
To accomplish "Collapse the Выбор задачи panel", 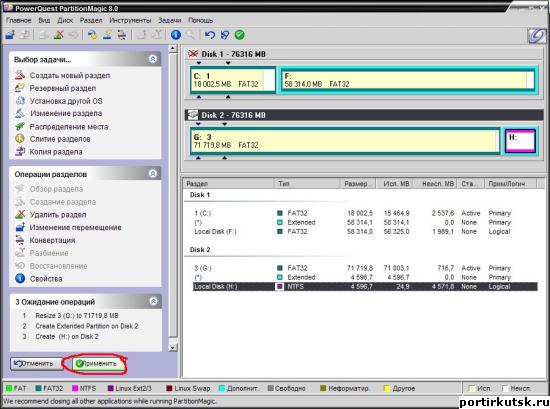I will tap(153, 59).
